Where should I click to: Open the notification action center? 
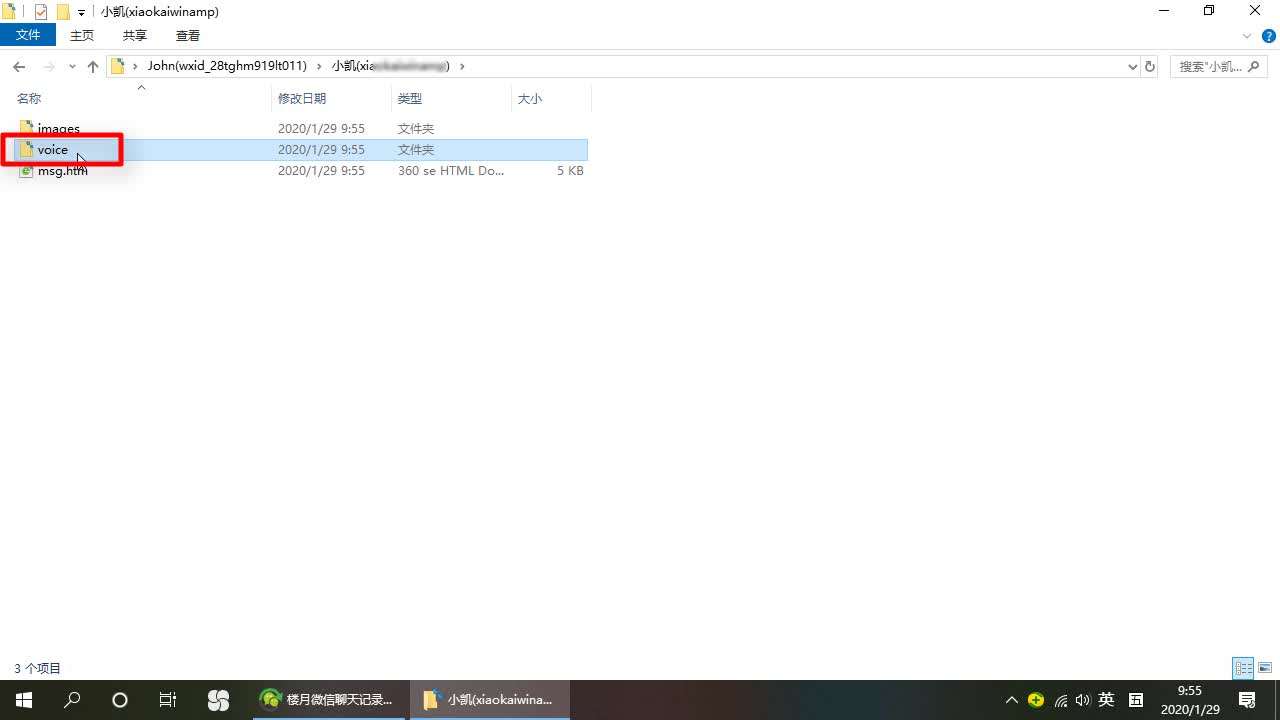[1247, 700]
